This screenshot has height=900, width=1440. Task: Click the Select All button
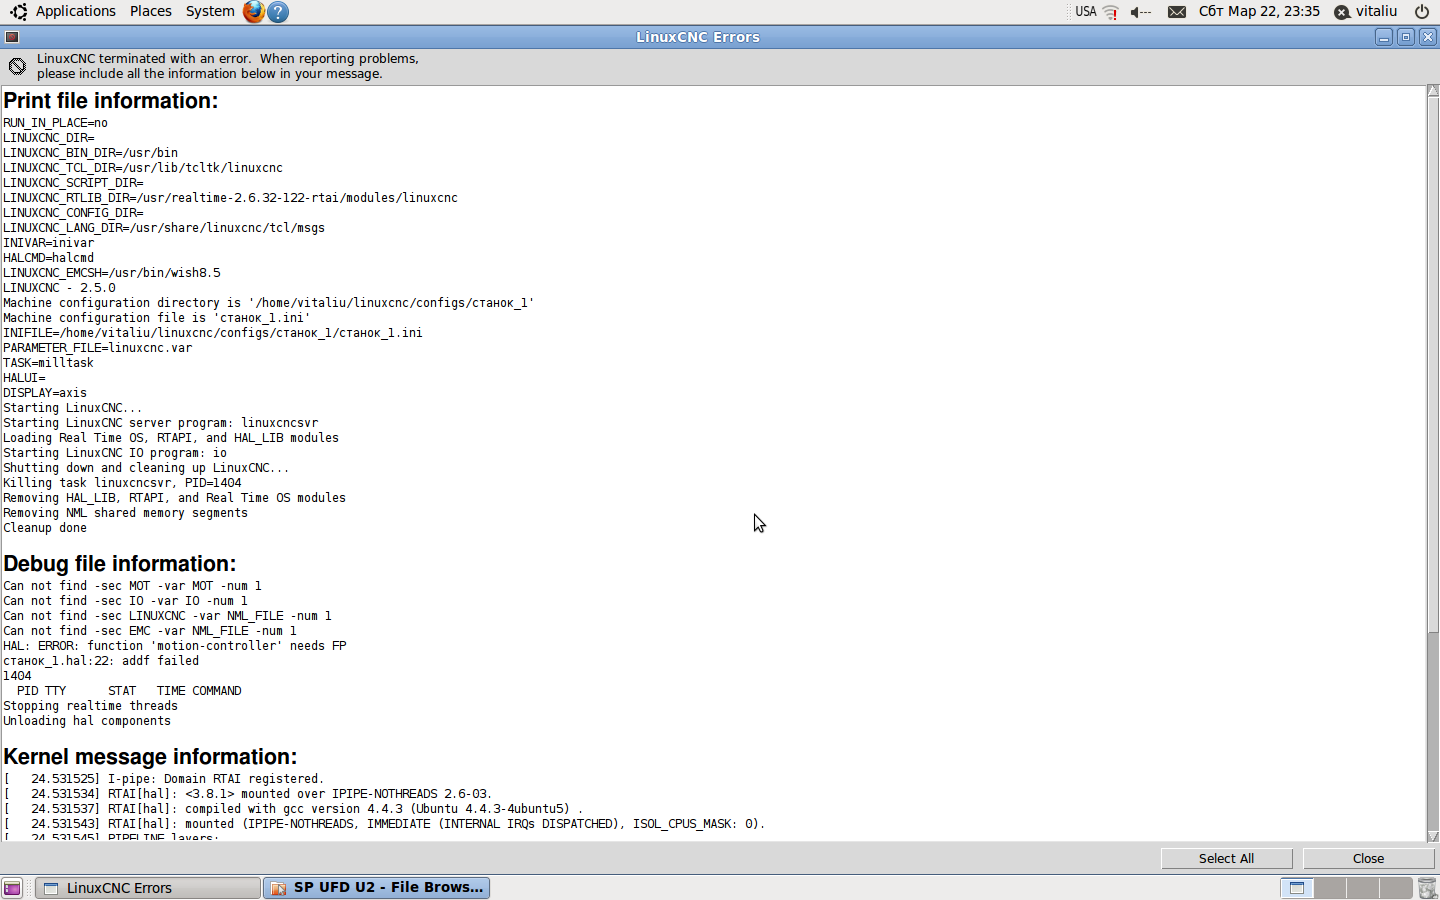coord(1226,859)
